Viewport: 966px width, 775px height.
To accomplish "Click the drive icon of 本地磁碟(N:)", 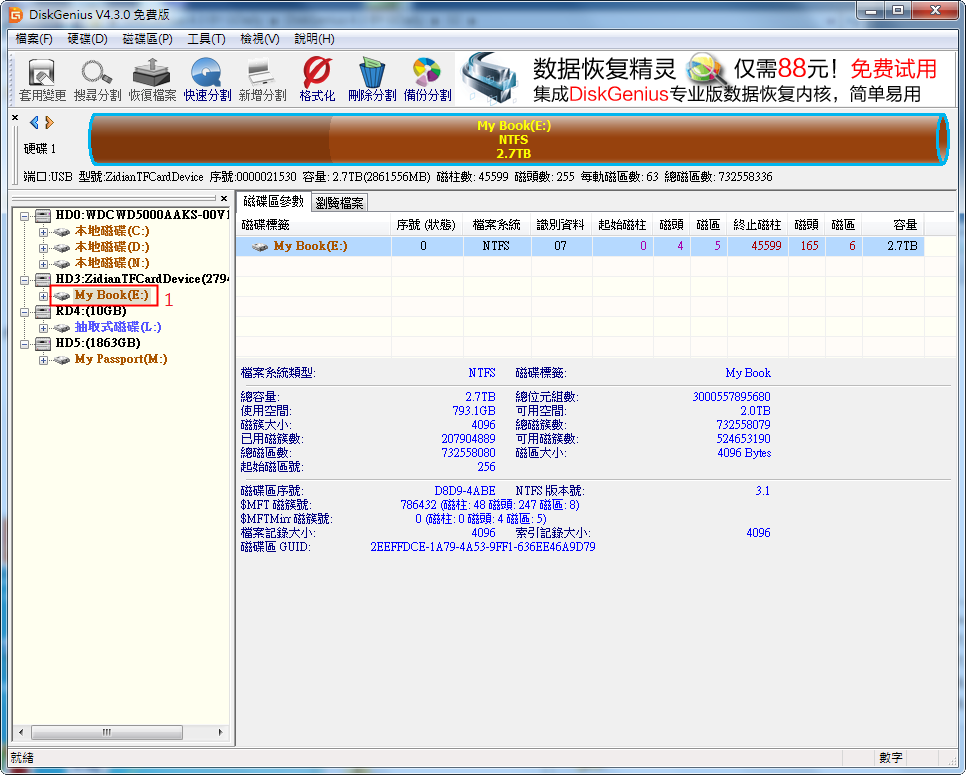I will (62, 264).
